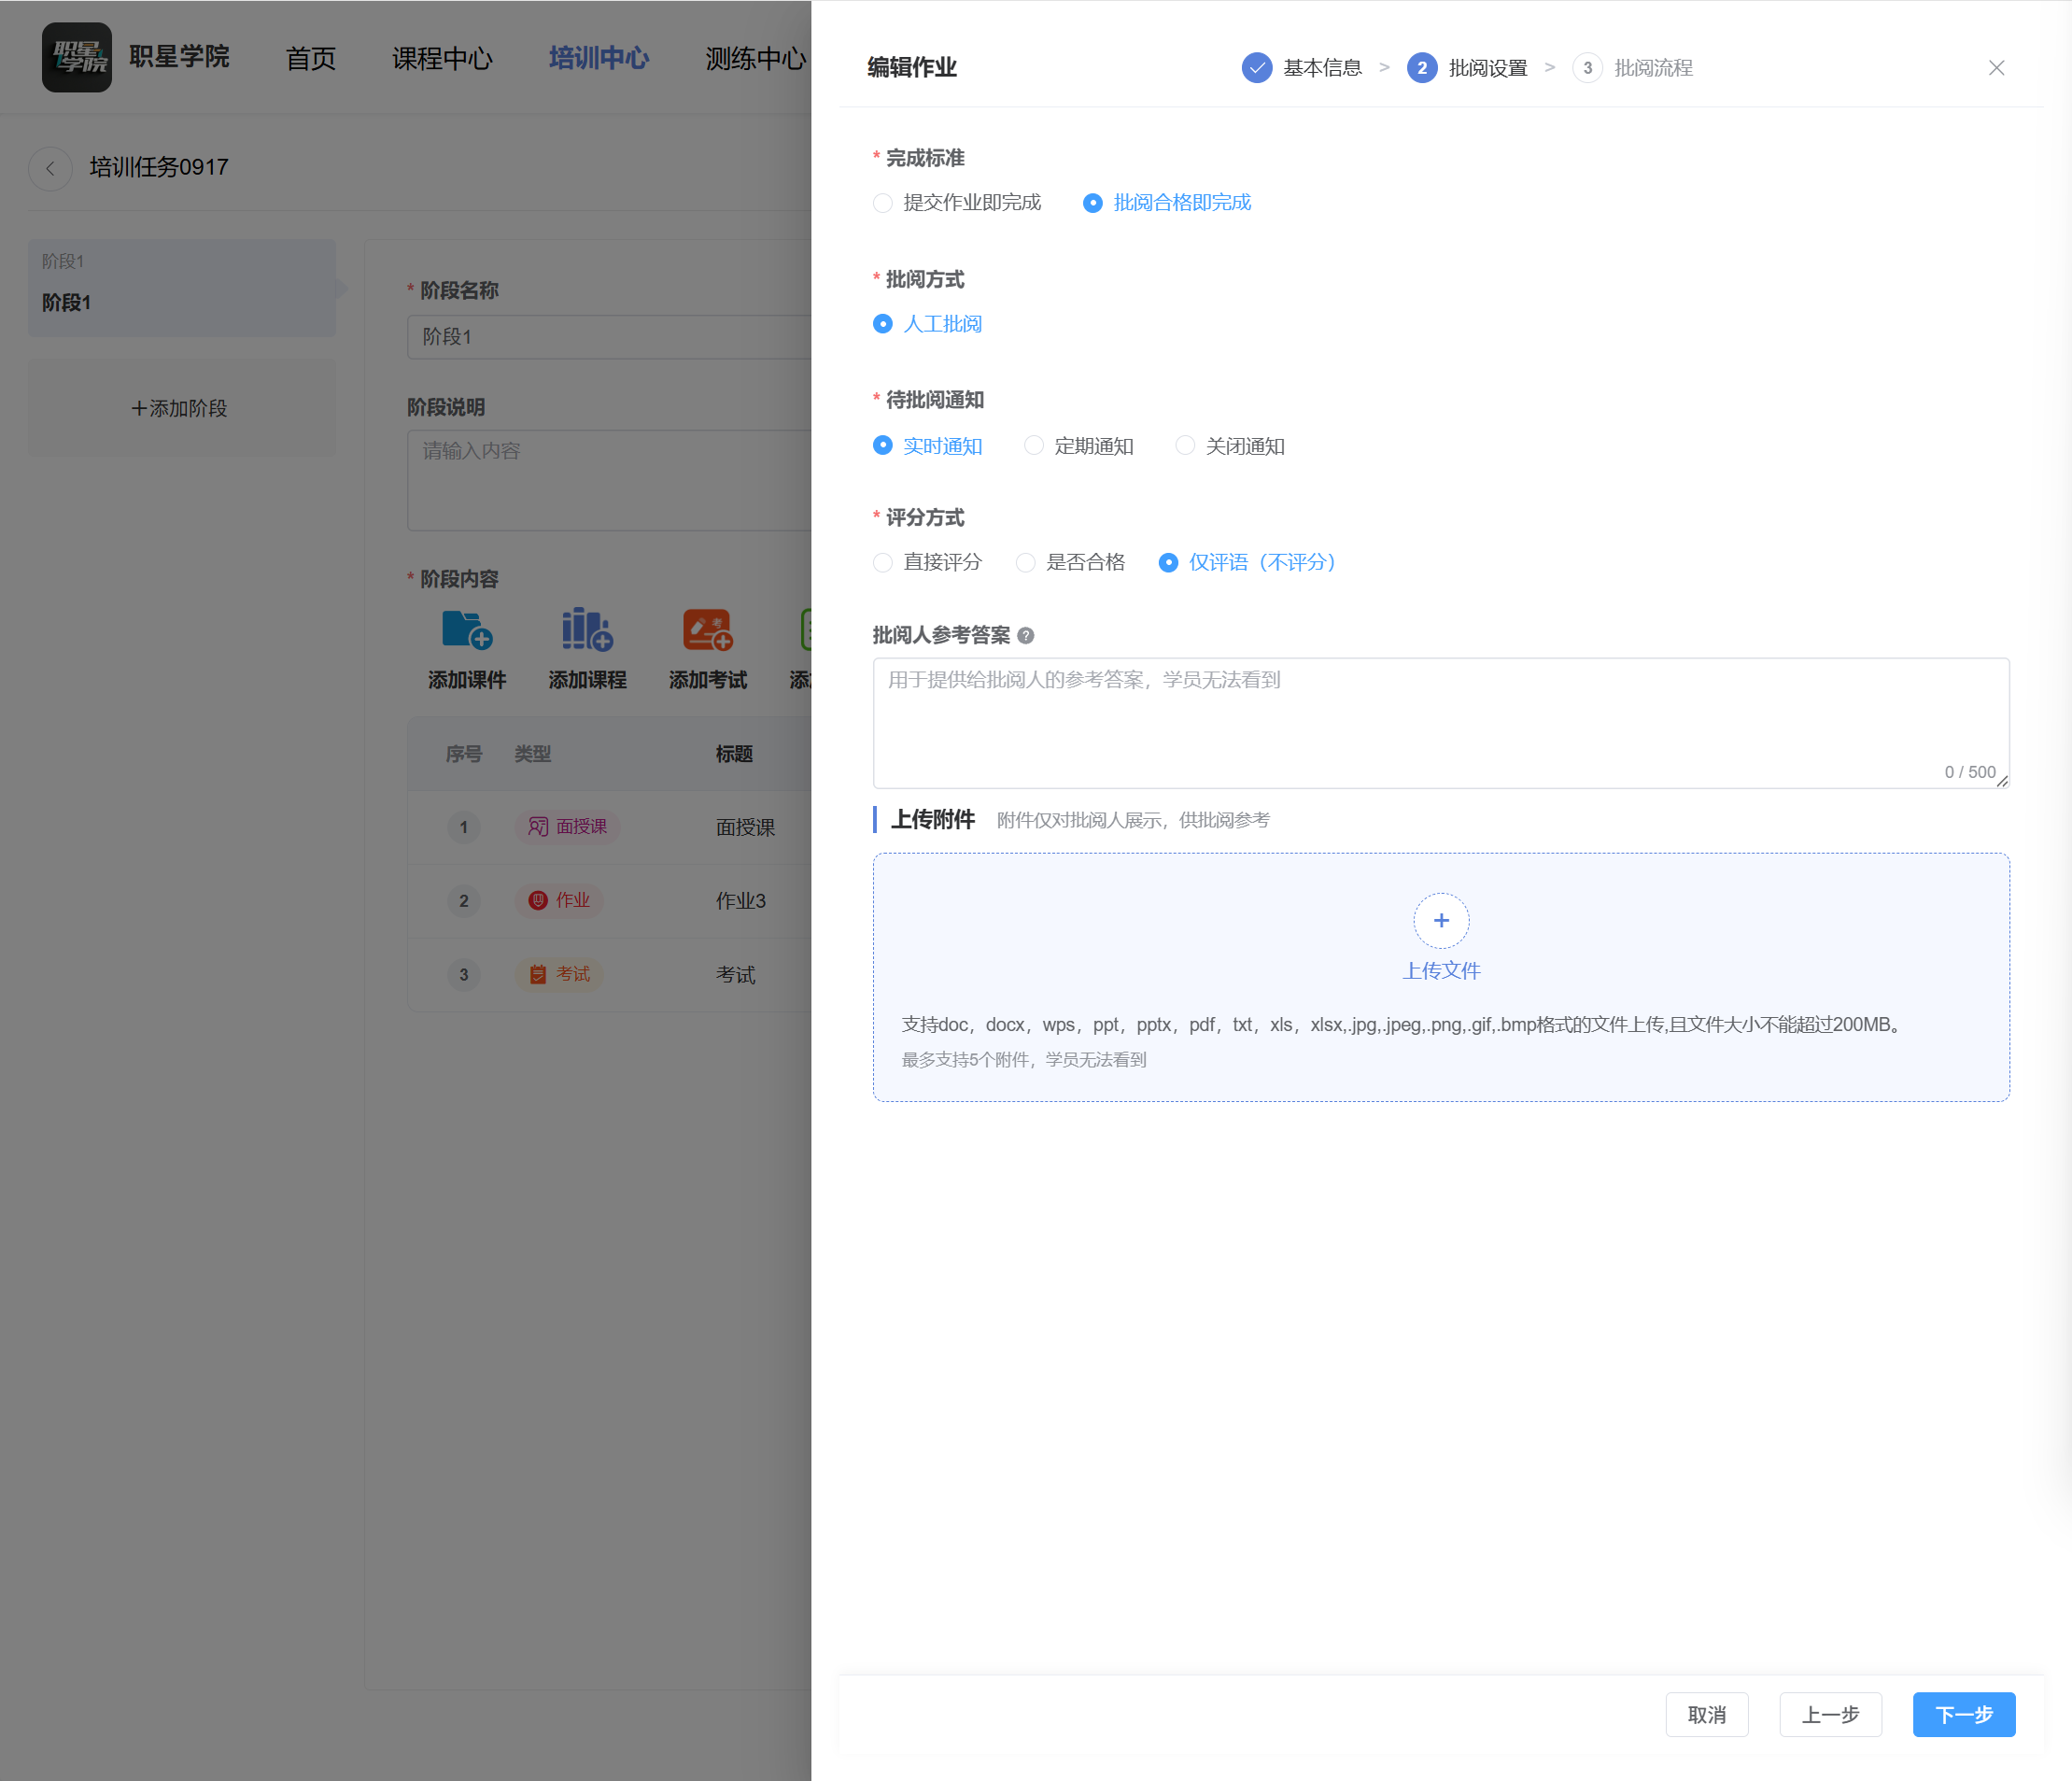Image resolution: width=2072 pixels, height=1781 pixels.
Task: Click the 添加课程 books icon
Action: point(587,630)
